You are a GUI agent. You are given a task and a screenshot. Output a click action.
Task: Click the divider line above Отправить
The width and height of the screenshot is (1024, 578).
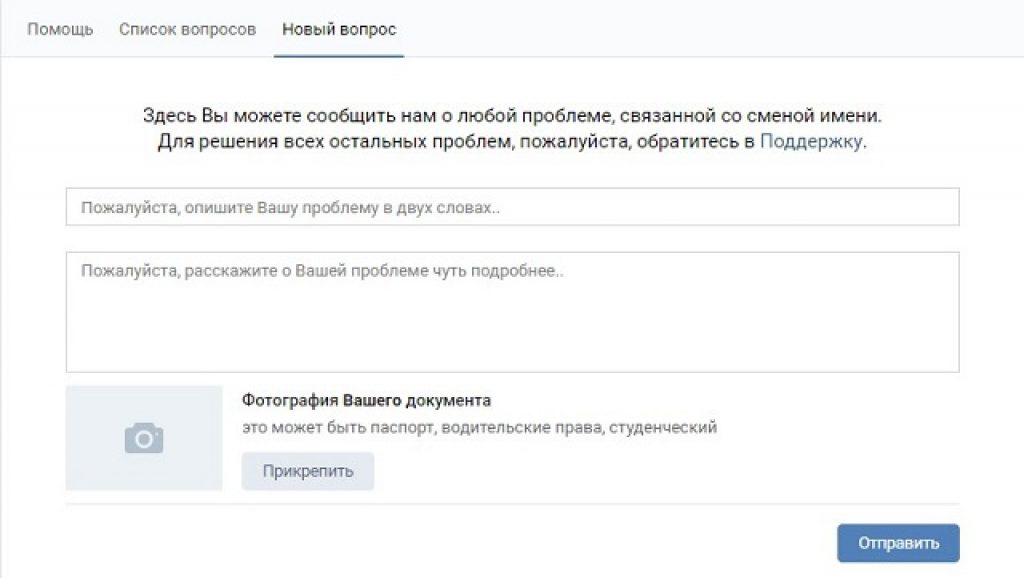tap(513, 504)
